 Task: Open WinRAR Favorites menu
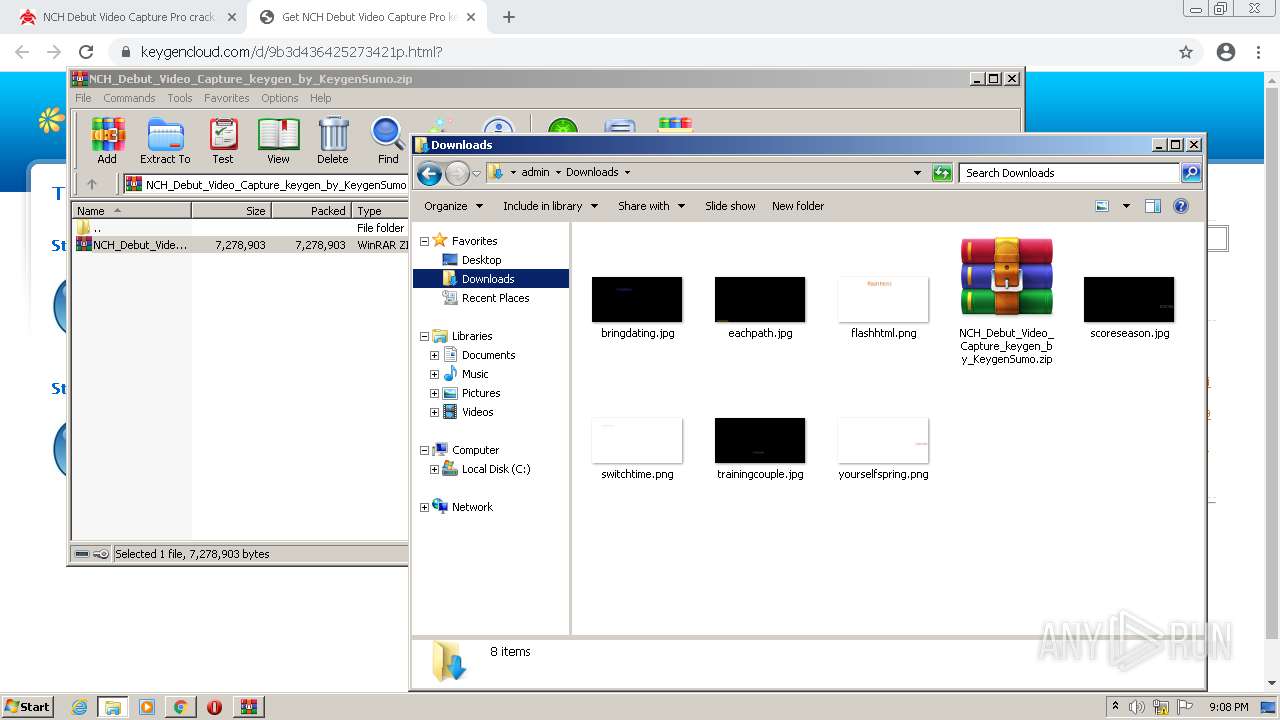[x=227, y=98]
